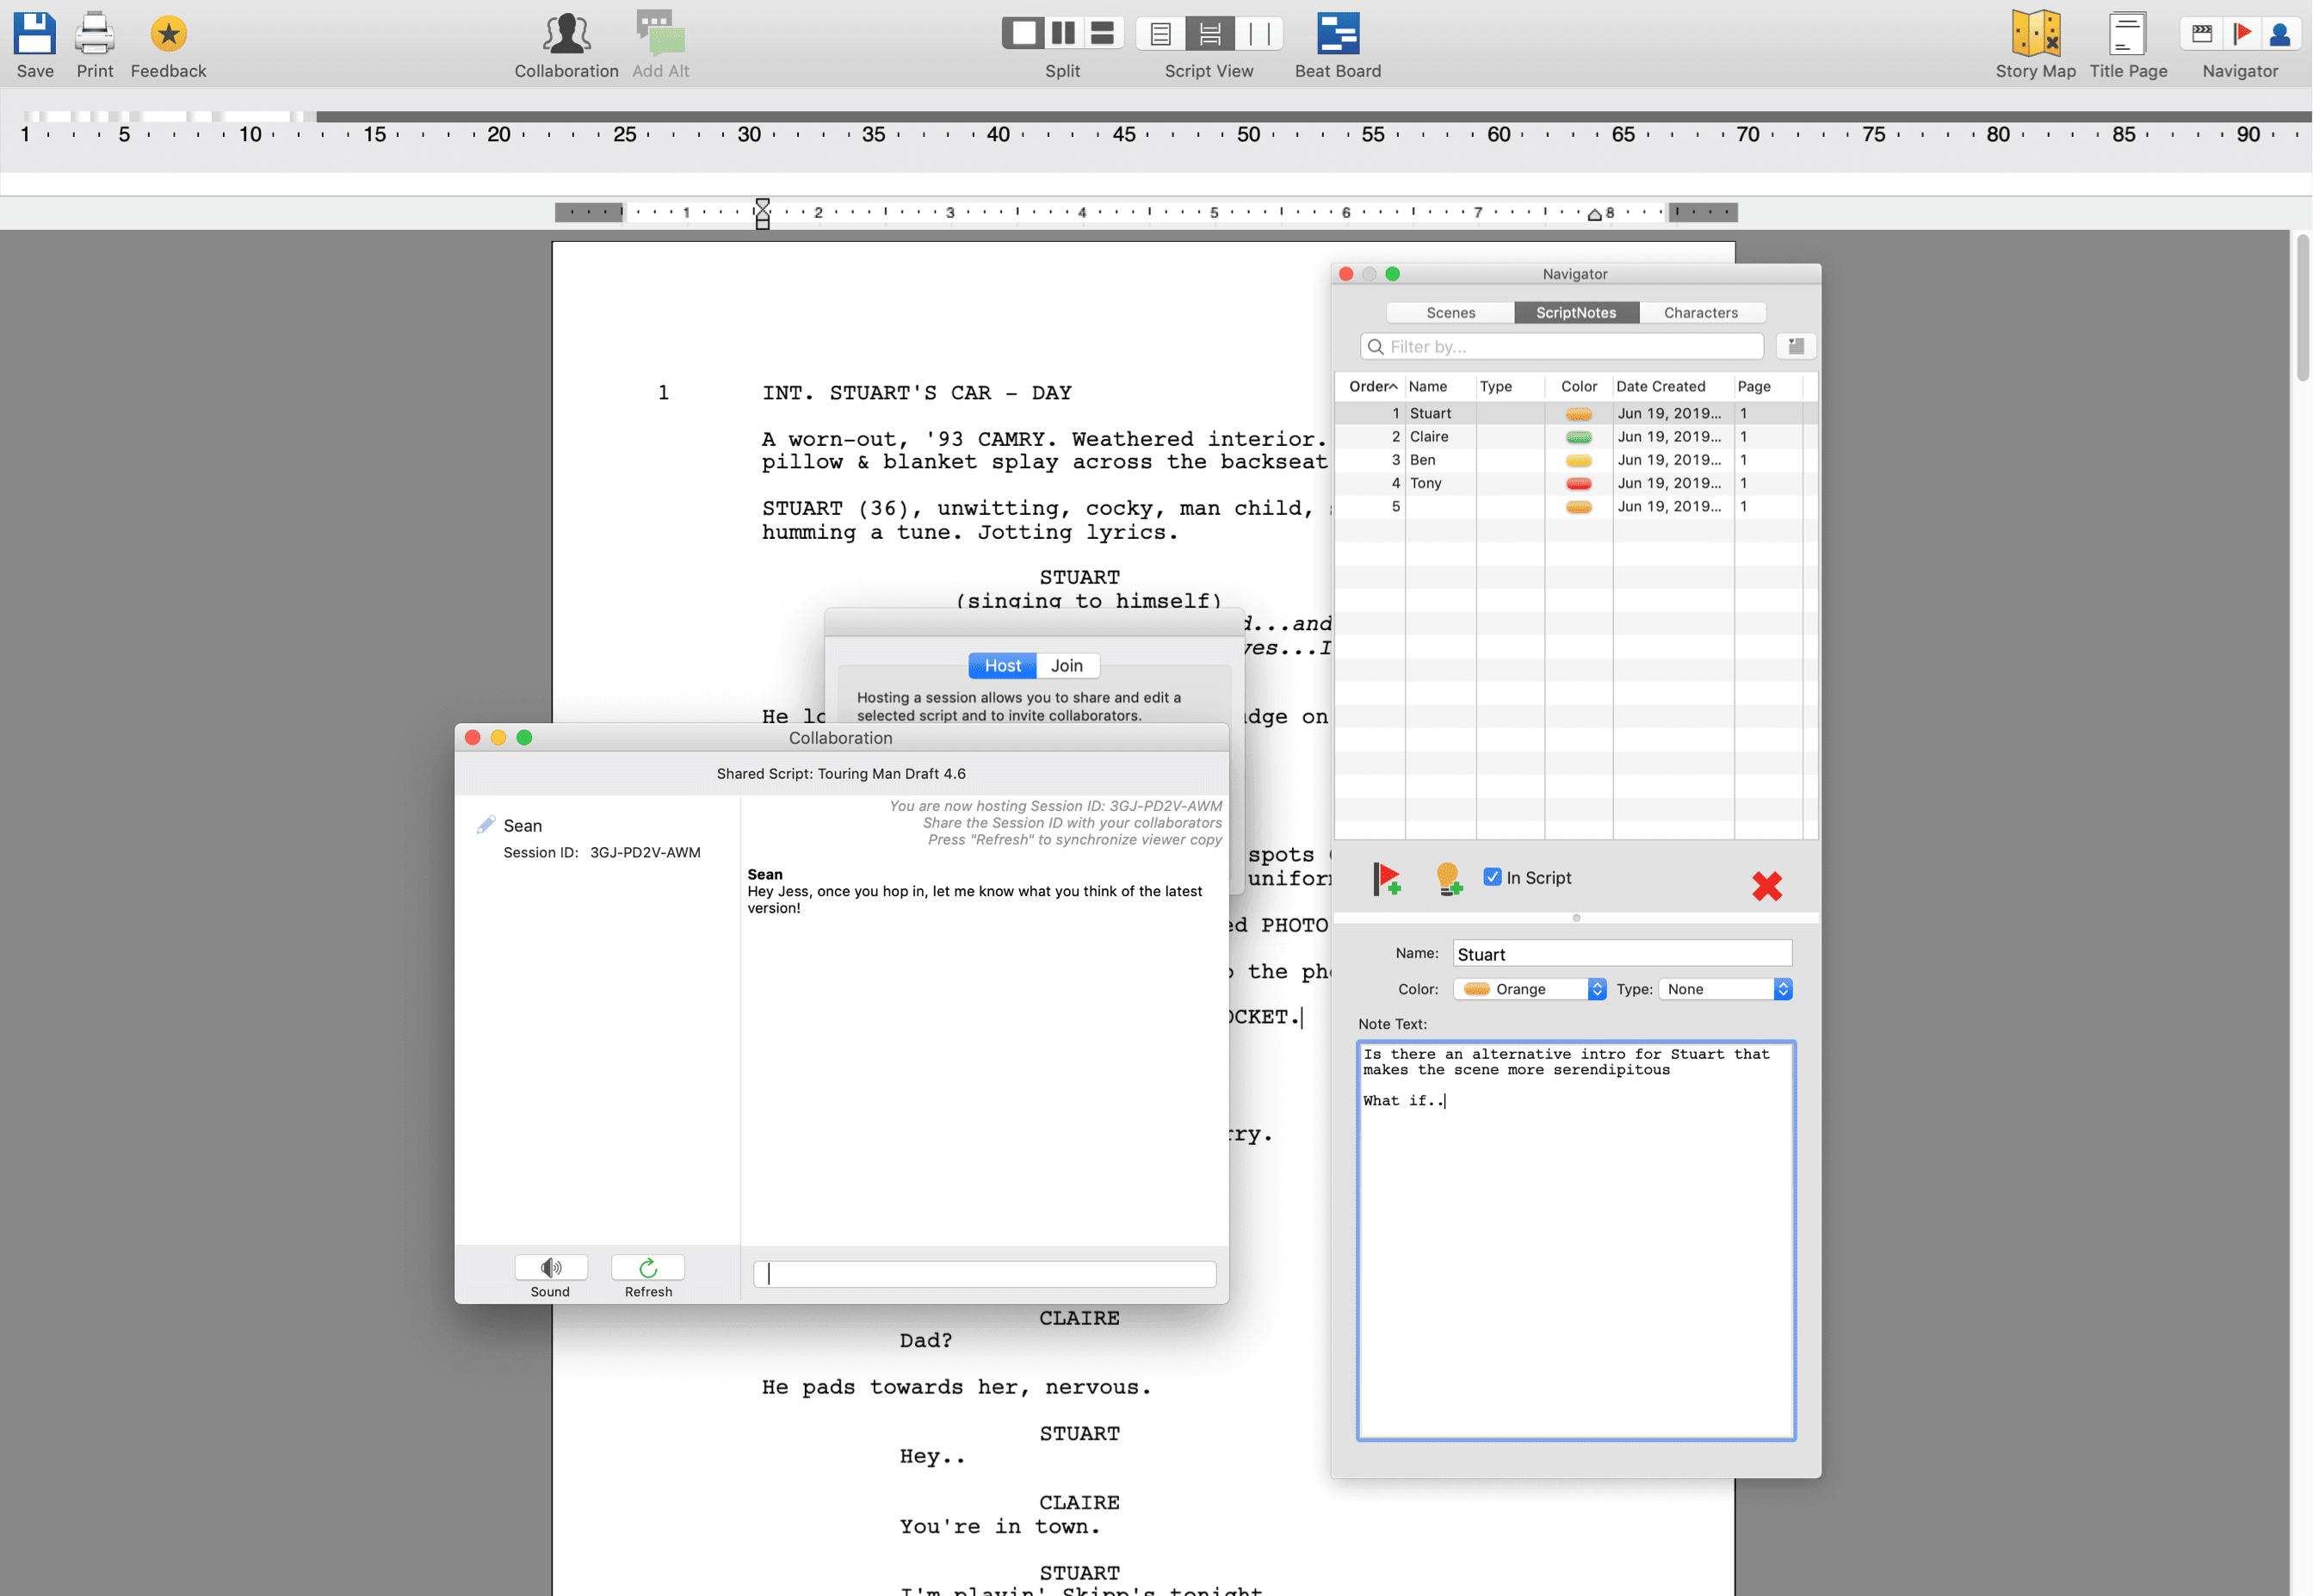Viewport: 2313px width, 1596px height.
Task: Add a new flag ScriptNote
Action: tap(1388, 879)
